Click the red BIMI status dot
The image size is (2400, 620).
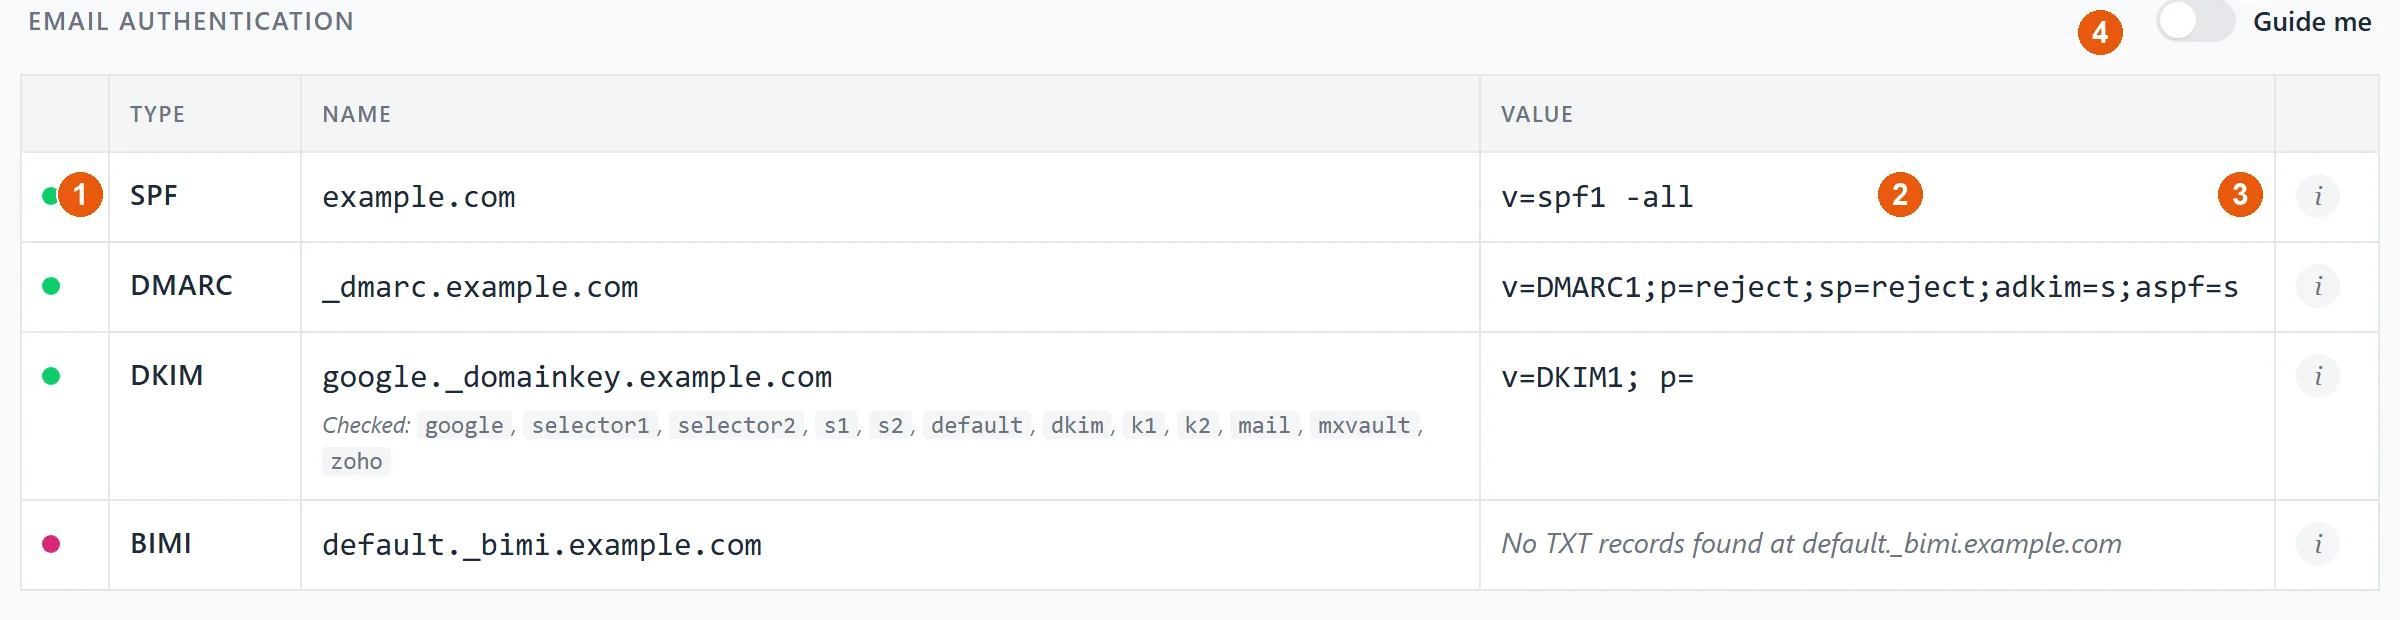tap(51, 544)
